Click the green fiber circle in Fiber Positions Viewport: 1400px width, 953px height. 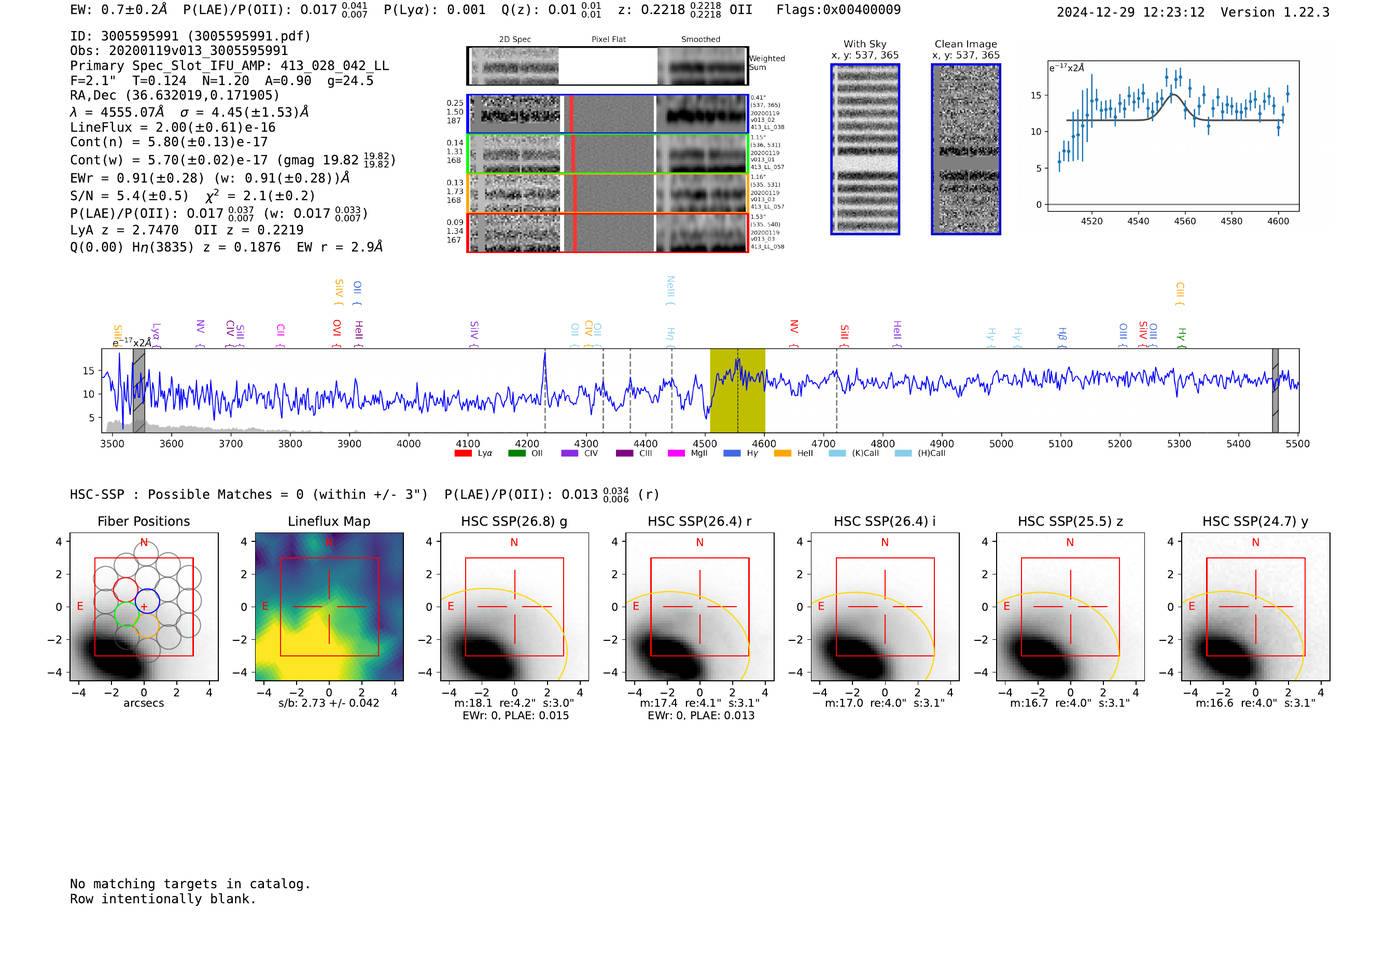pyautogui.click(x=125, y=613)
